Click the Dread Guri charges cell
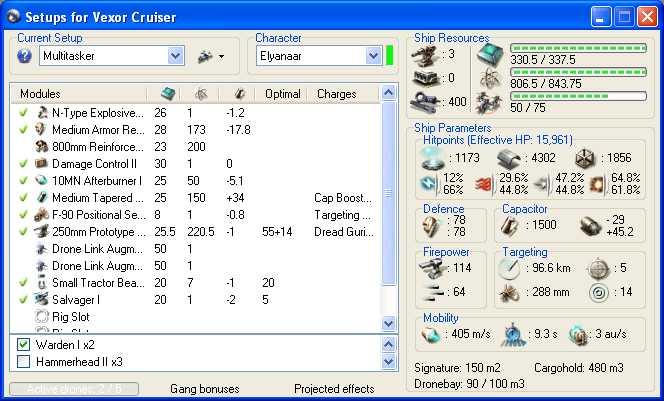664x401 pixels. point(344,232)
